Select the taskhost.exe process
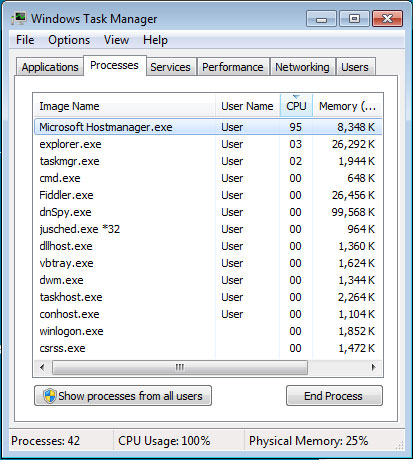 coord(208,297)
